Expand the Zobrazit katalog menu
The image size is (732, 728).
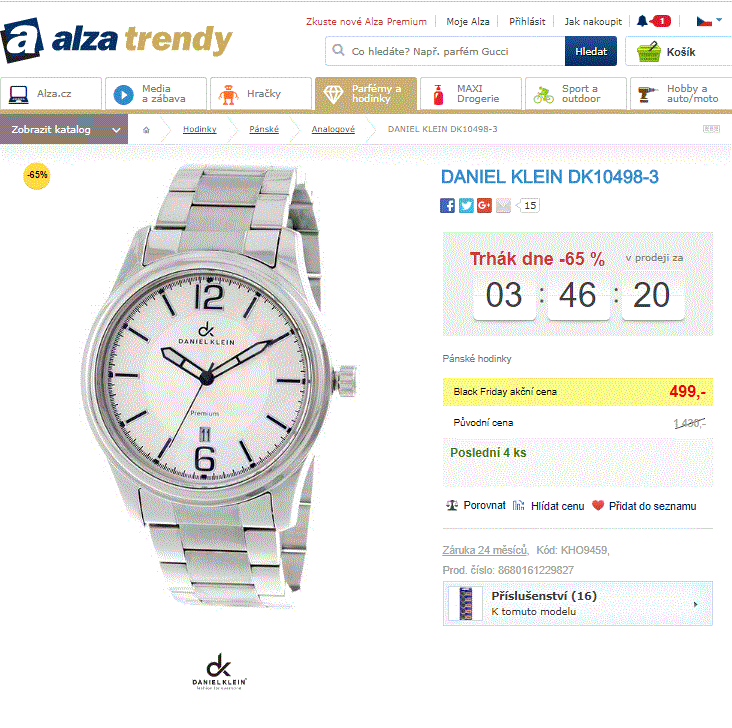64,130
